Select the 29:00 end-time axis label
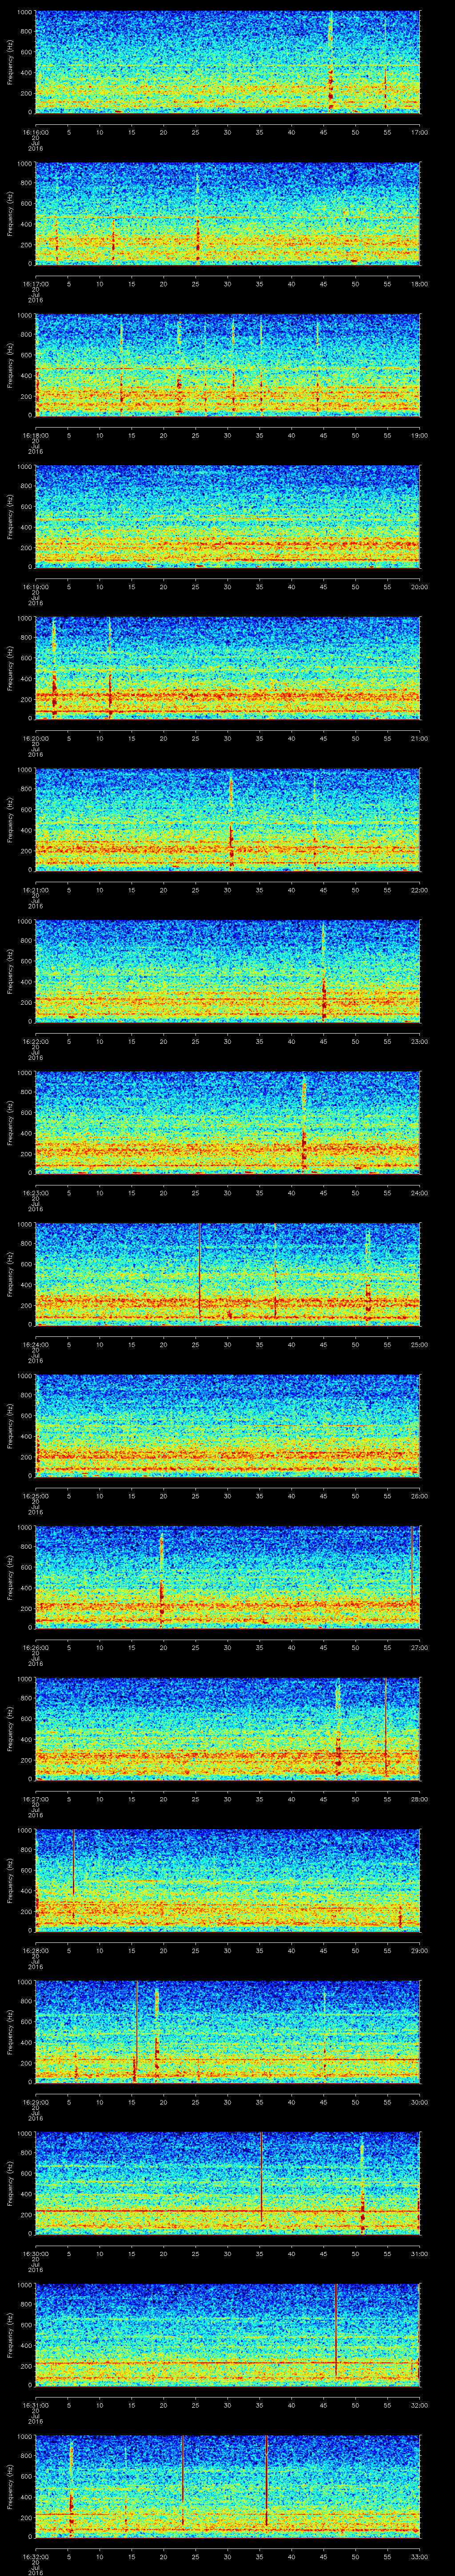Screen dimensions: 455x2576 point(420,1950)
